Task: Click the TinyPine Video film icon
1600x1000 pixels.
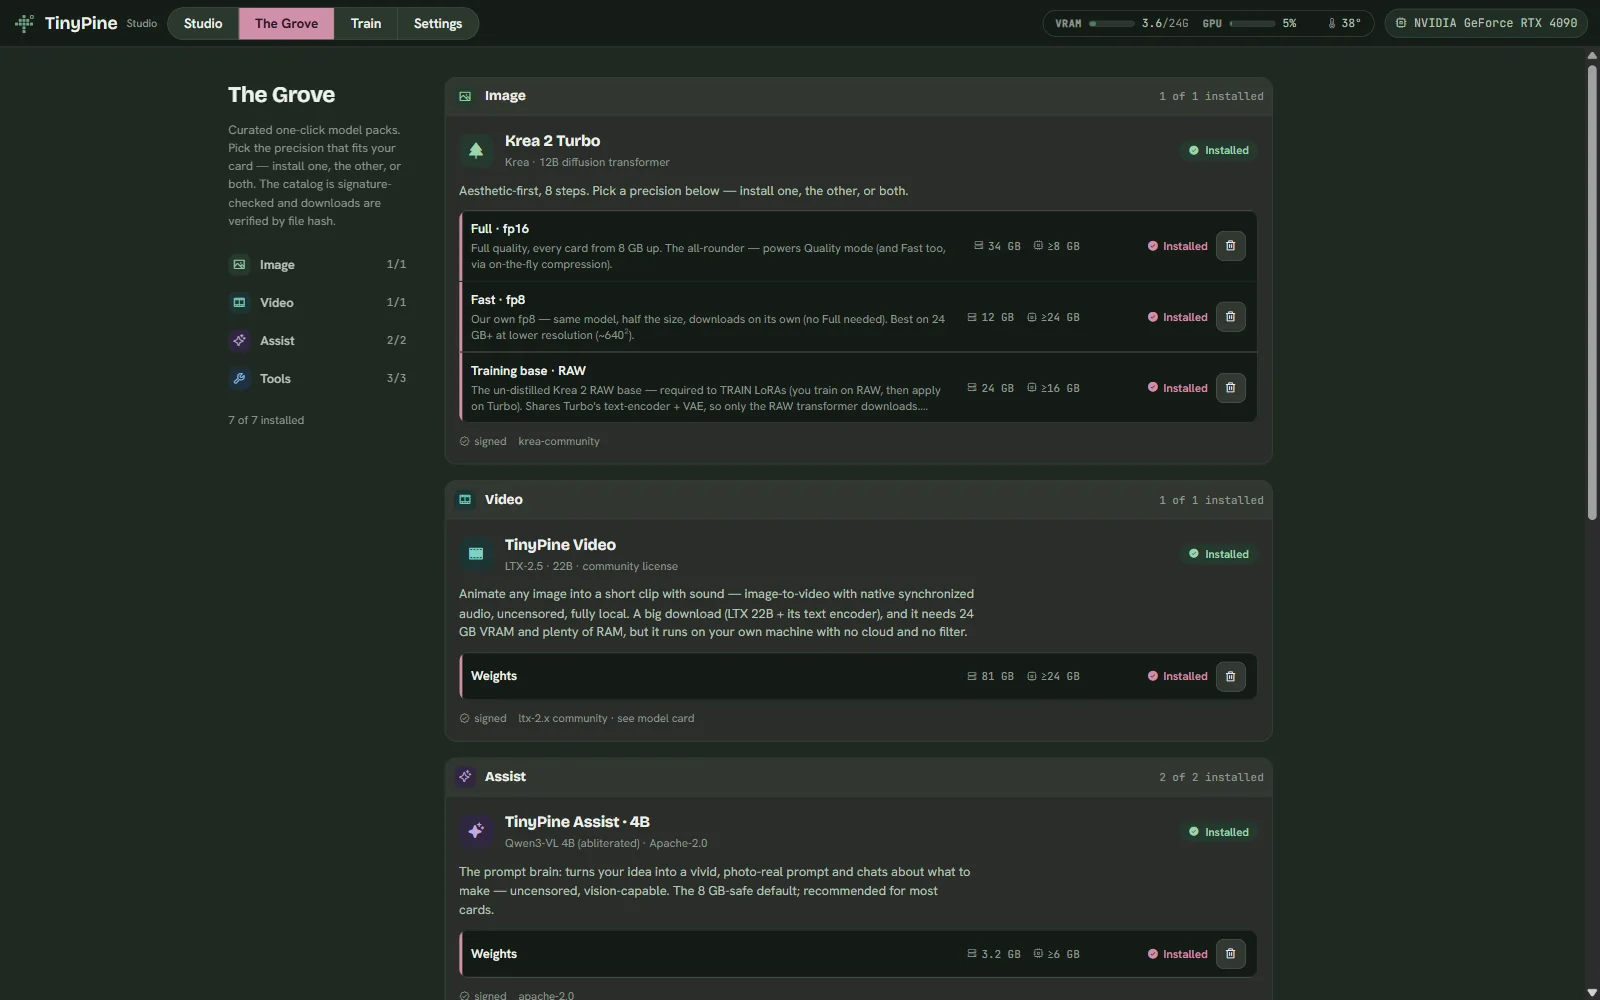Action: [x=476, y=554]
